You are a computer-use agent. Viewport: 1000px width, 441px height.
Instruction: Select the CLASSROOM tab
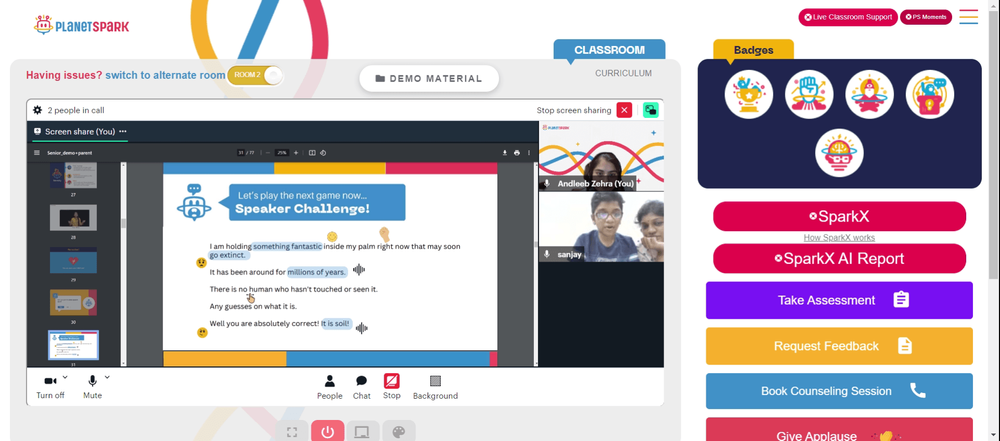pos(609,50)
